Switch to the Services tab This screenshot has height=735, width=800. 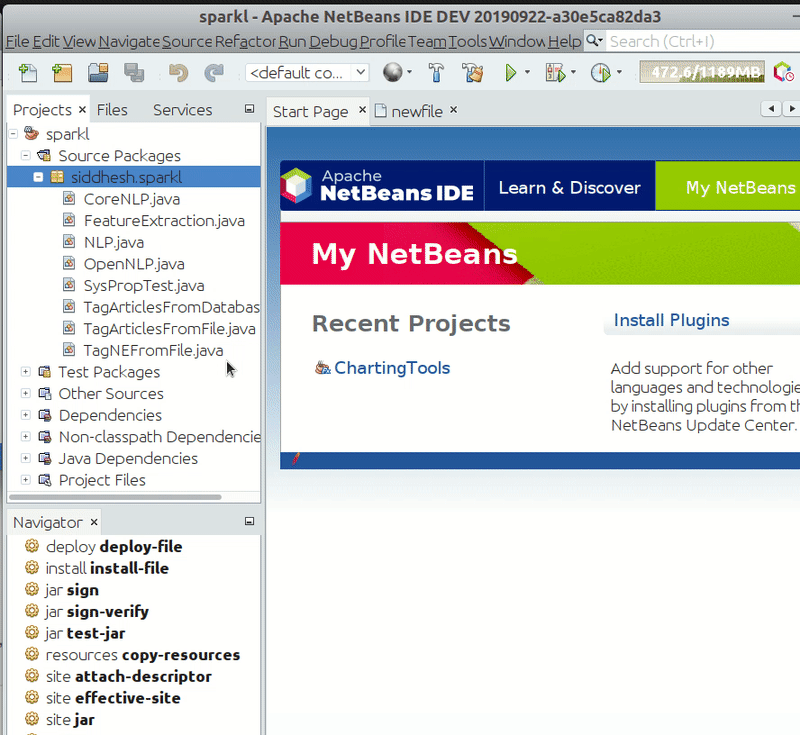pos(183,110)
